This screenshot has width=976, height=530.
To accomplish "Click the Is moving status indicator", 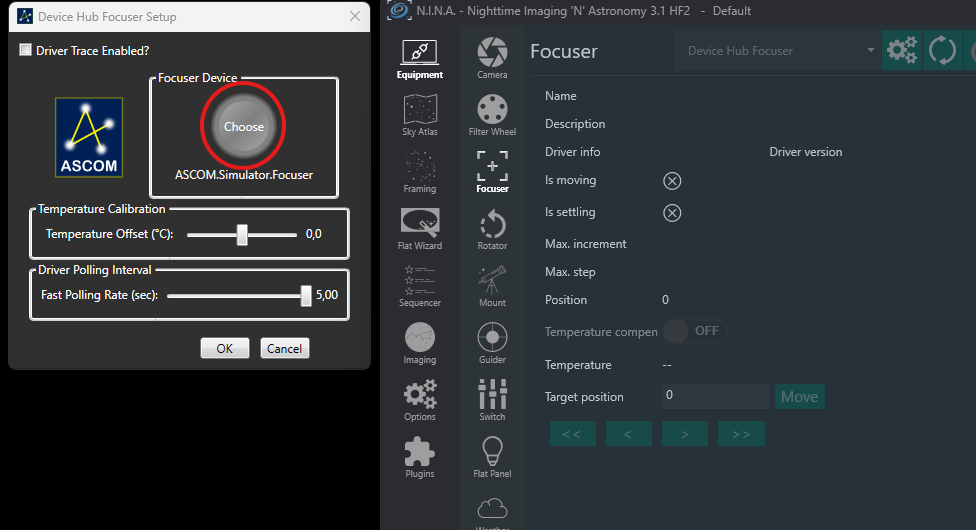I will click(672, 181).
